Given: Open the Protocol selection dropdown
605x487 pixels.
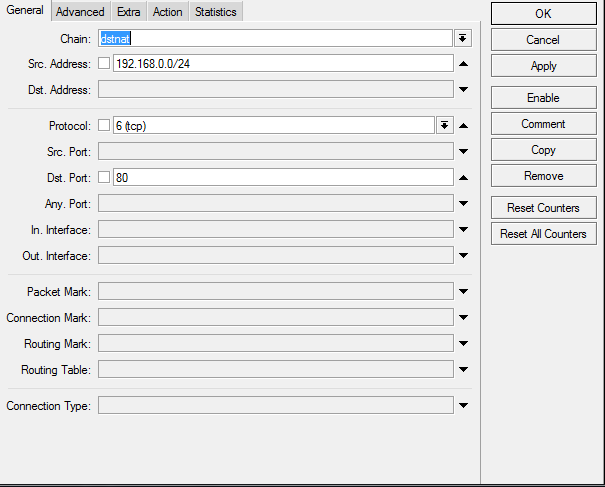Looking at the screenshot, I should click(x=444, y=126).
